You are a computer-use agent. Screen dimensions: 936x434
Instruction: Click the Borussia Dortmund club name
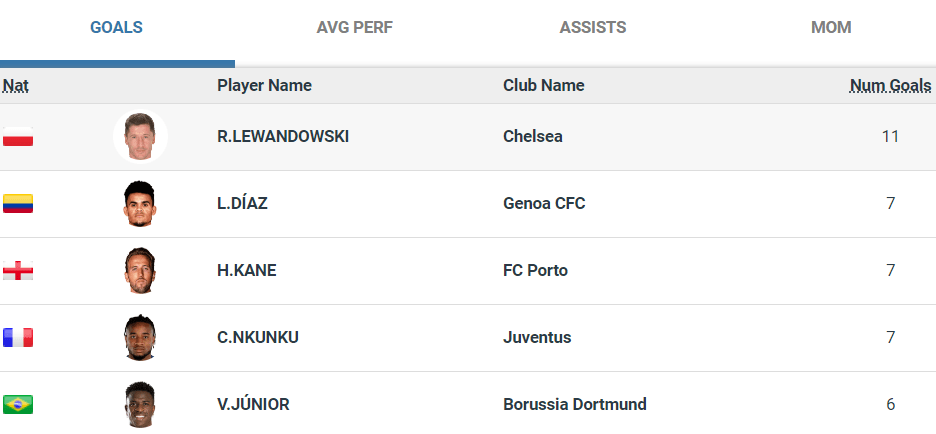click(575, 405)
